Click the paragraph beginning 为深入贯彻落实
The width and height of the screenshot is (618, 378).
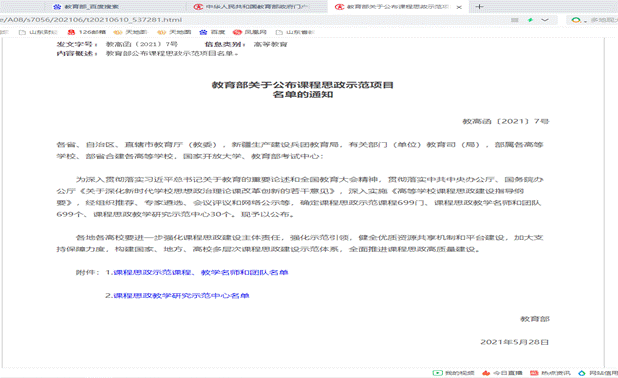(300, 197)
